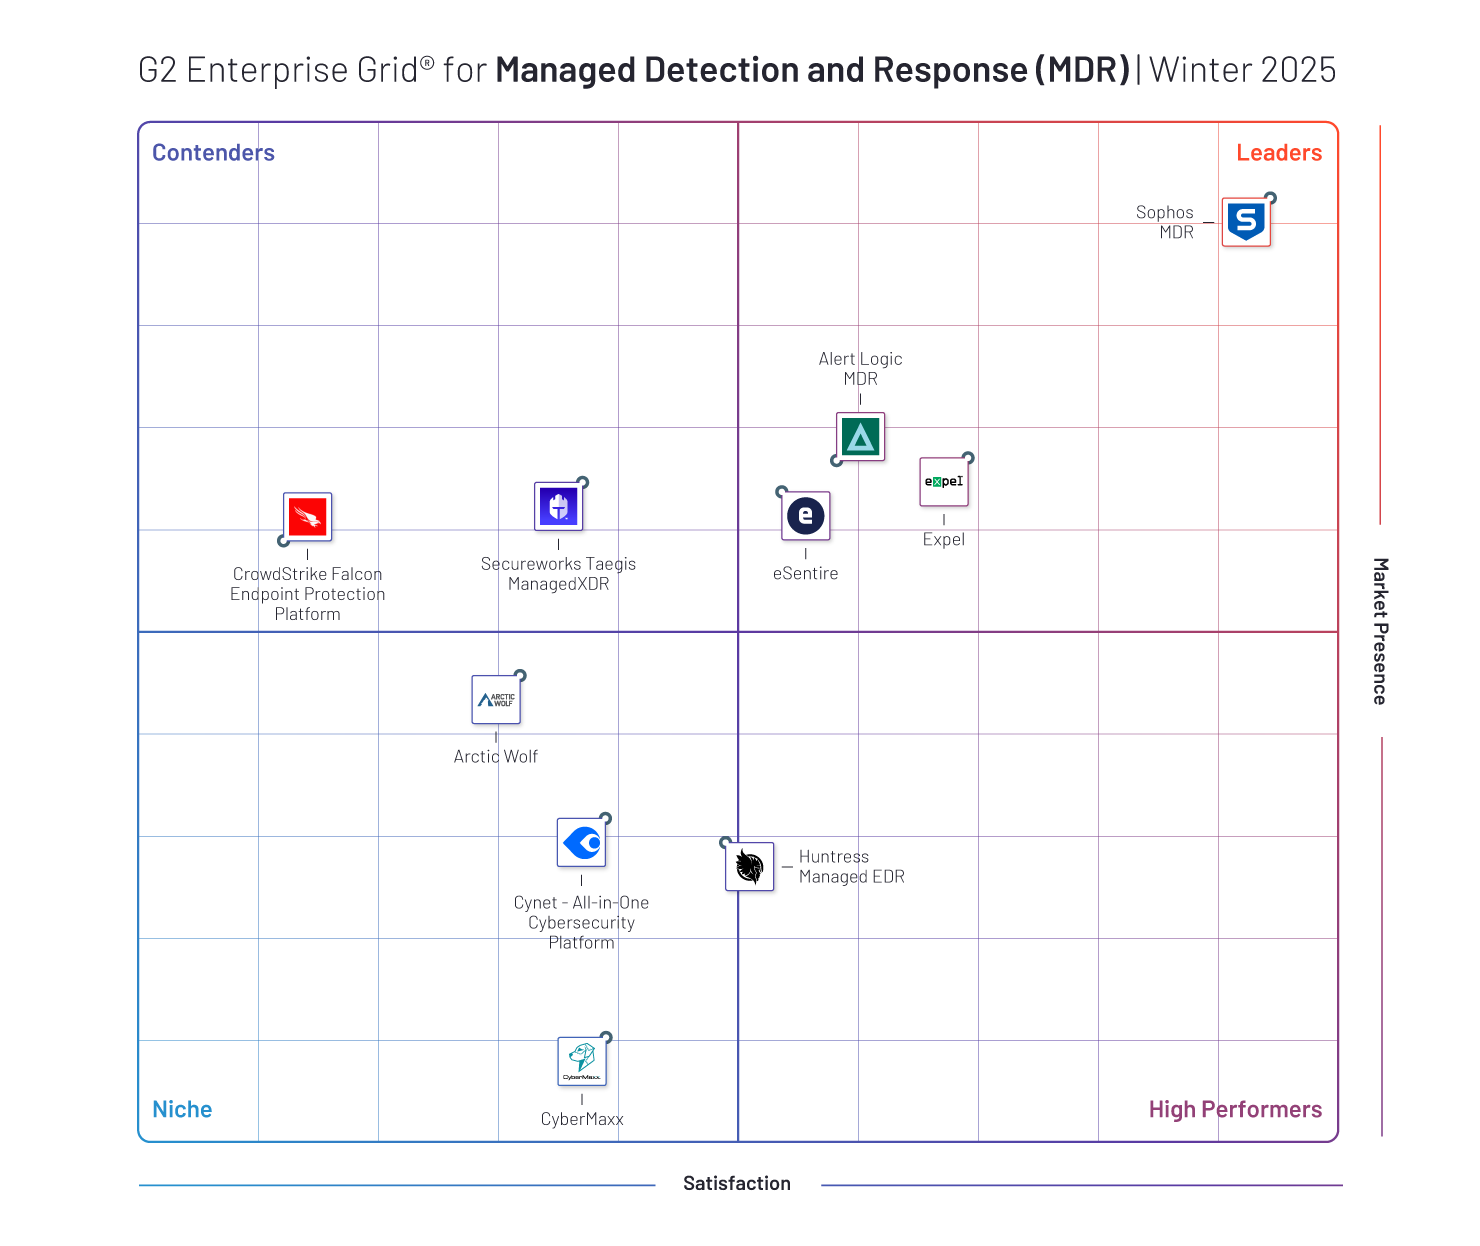Select Cynet All-in-One Cybersecurity Platform label
Screen dimensions: 1480x1246
(582, 923)
